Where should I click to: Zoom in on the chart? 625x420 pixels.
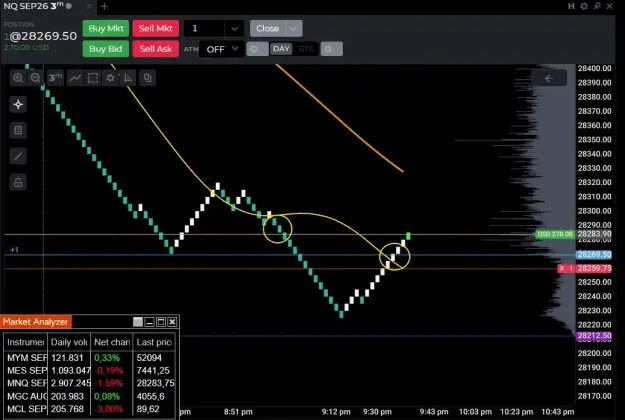point(18,78)
